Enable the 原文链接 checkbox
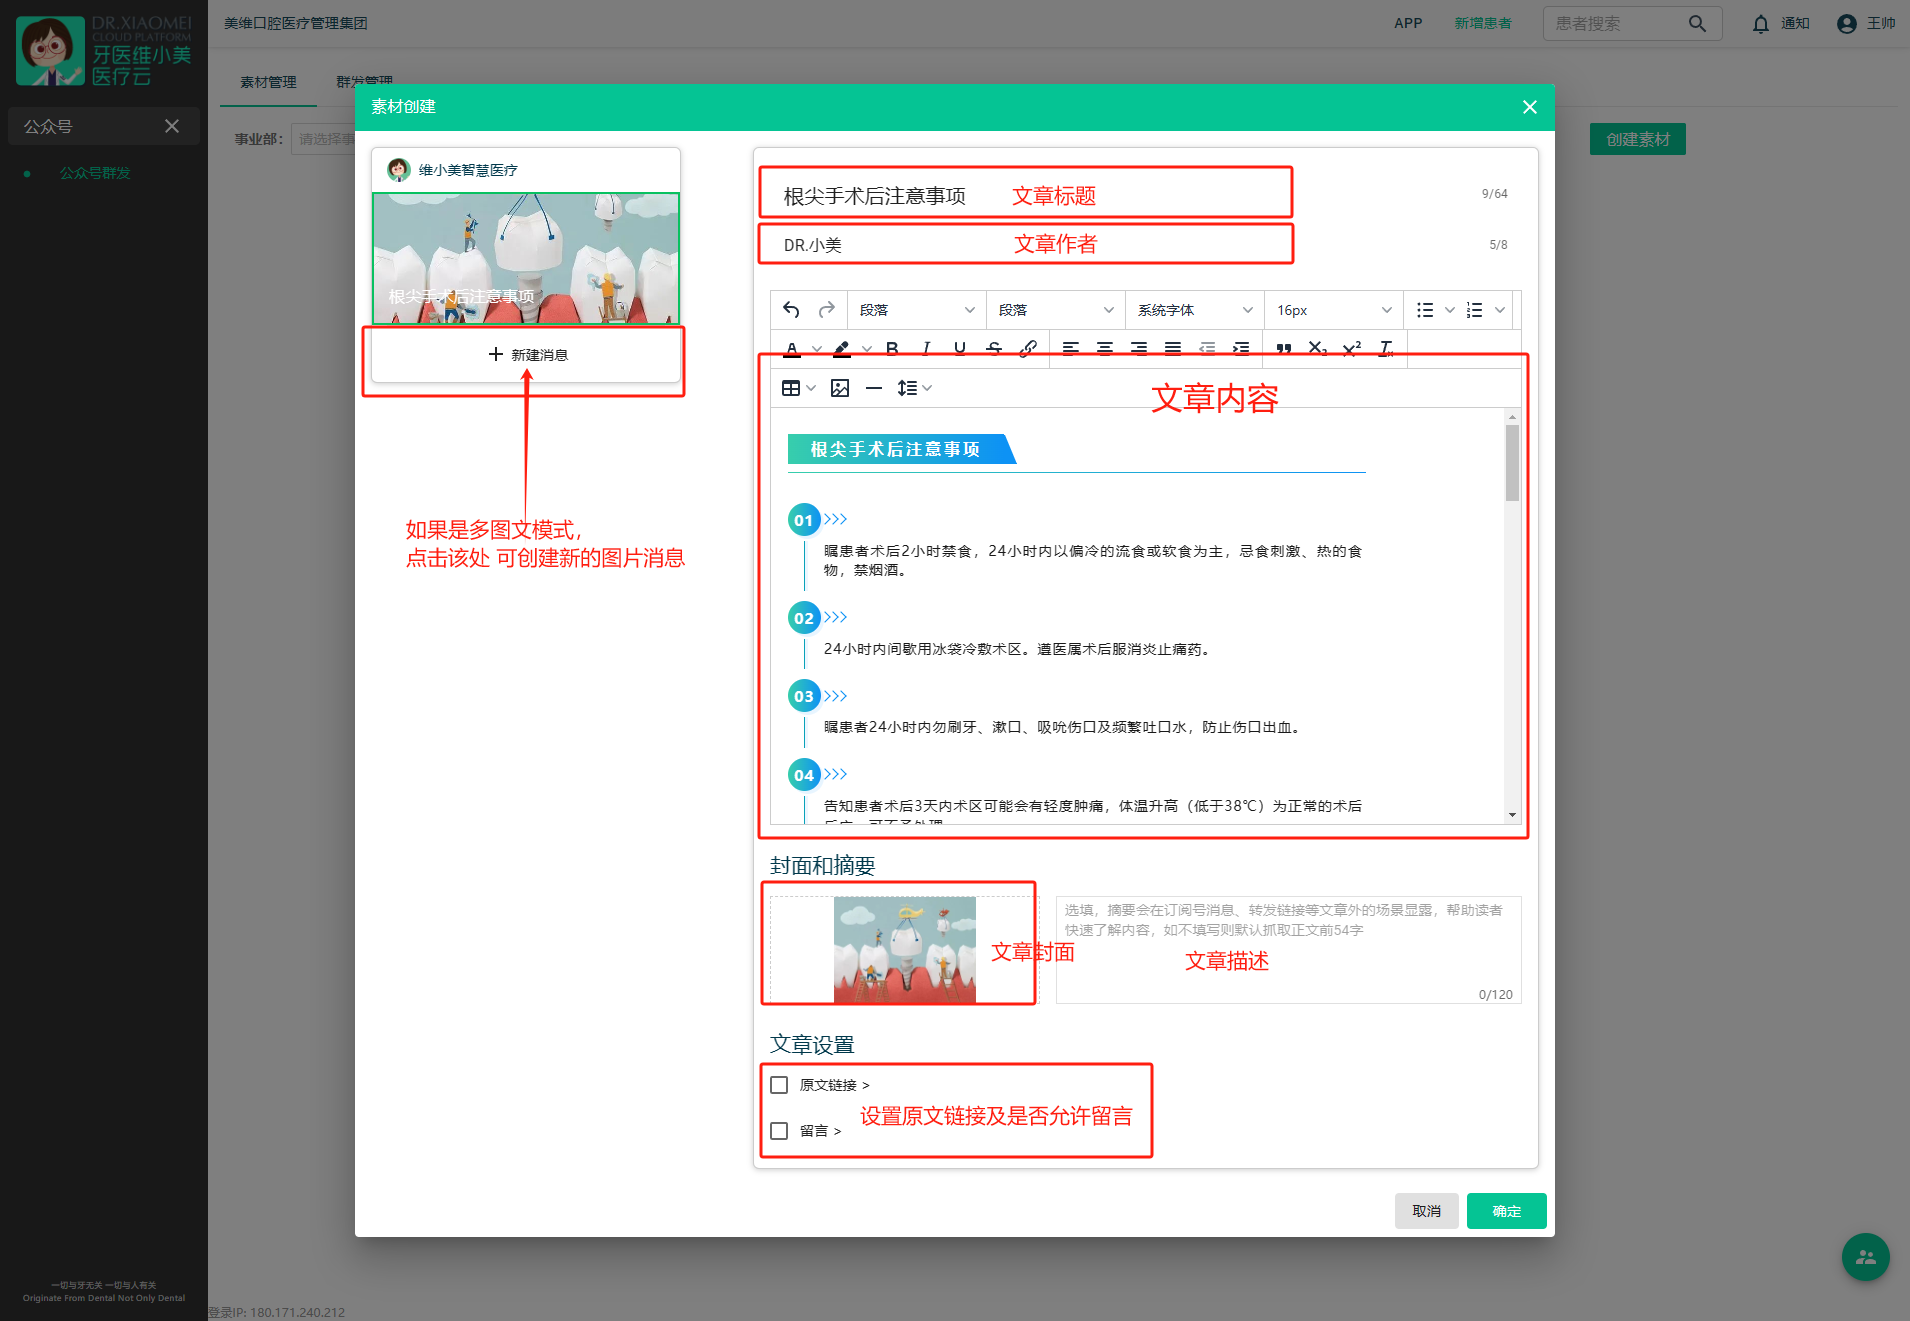Screen dimensions: 1910x1321 [x=779, y=1085]
